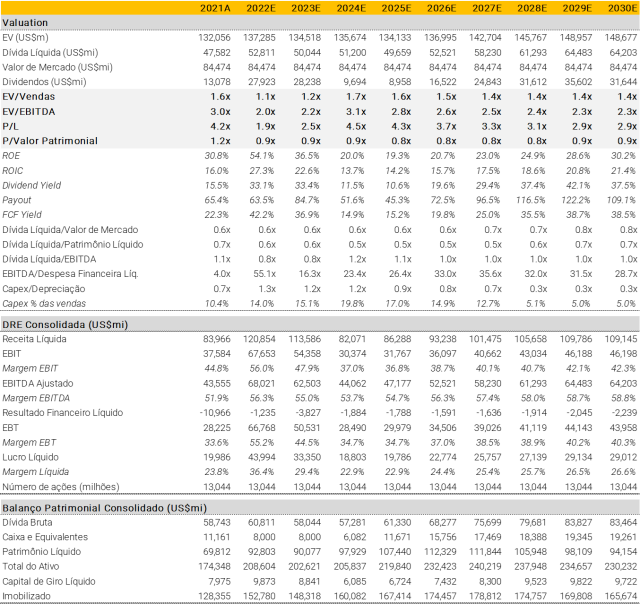Select the 2021A column header

[x=215, y=7]
